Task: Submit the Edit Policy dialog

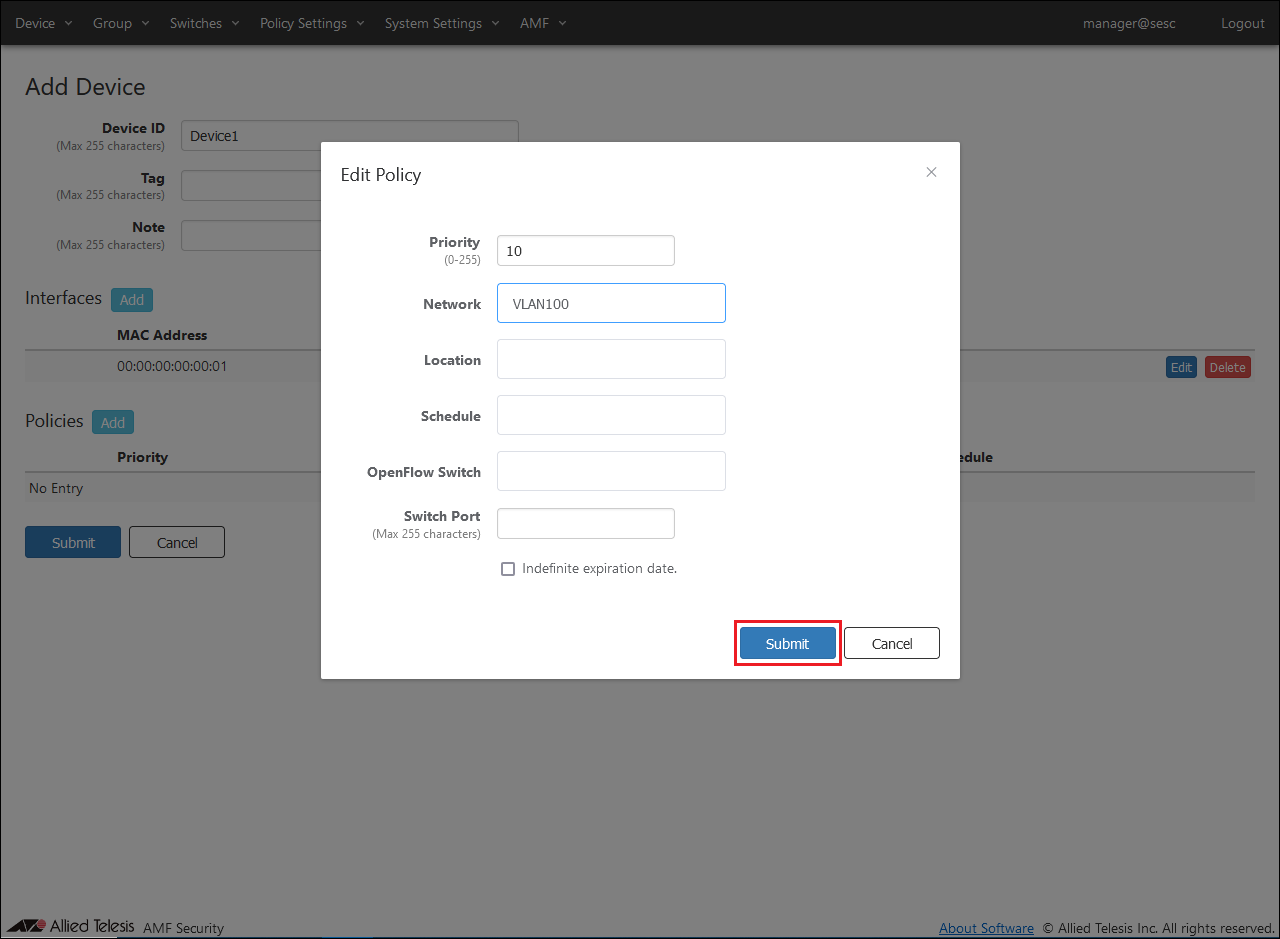Action: tap(787, 643)
